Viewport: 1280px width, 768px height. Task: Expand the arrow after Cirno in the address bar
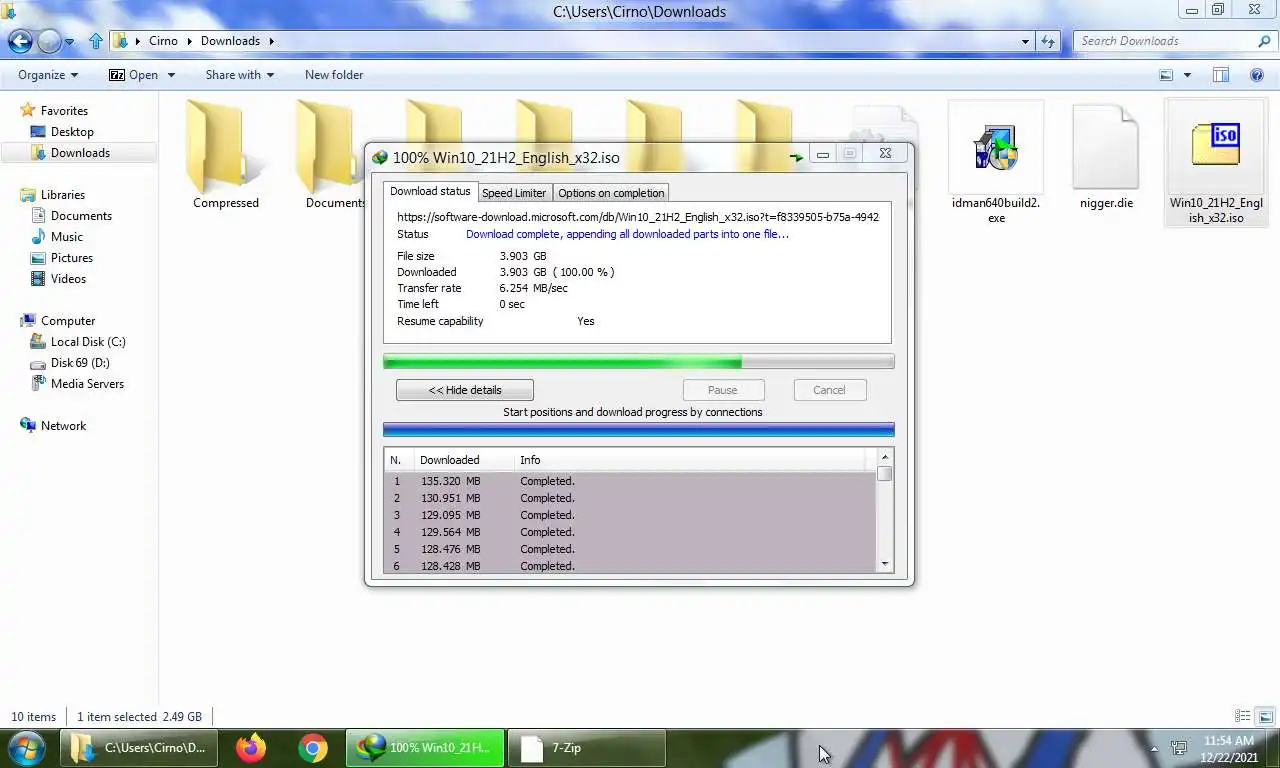click(188, 41)
